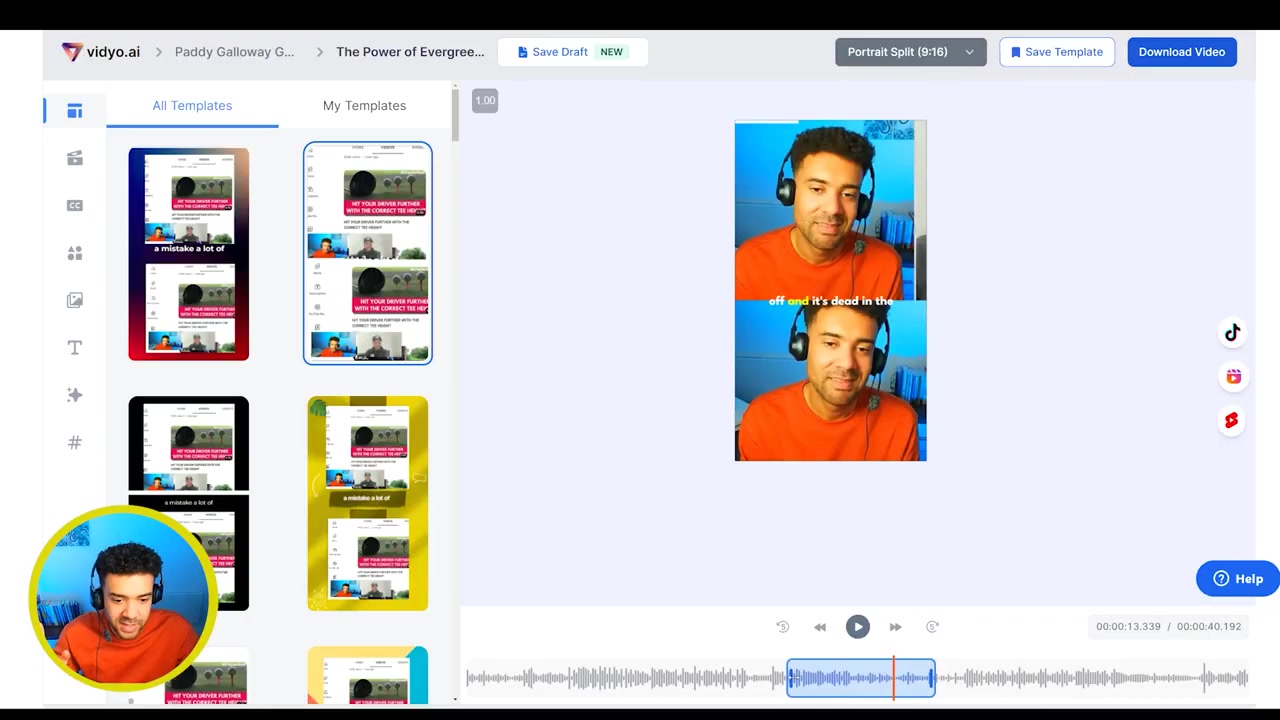The image size is (1280, 720).
Task: Click the caption text on the preview
Action: coord(831,300)
